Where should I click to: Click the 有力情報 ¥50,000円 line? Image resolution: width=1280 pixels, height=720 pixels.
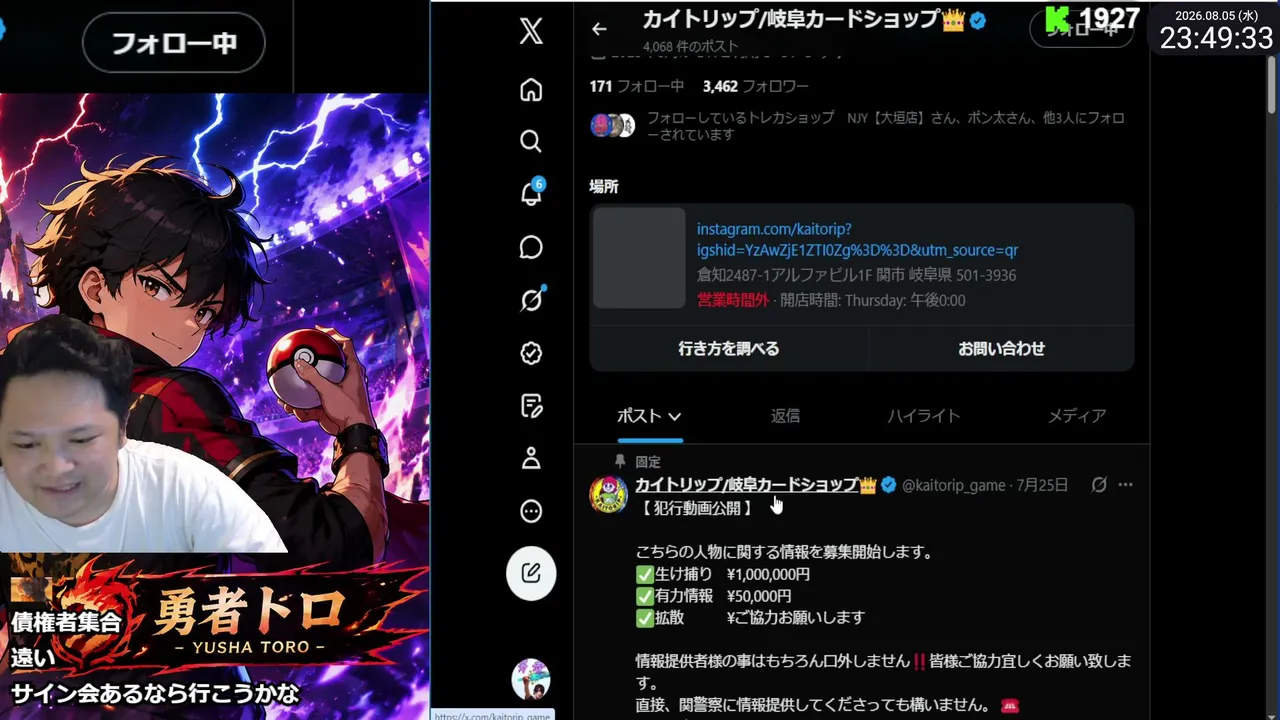coord(714,596)
